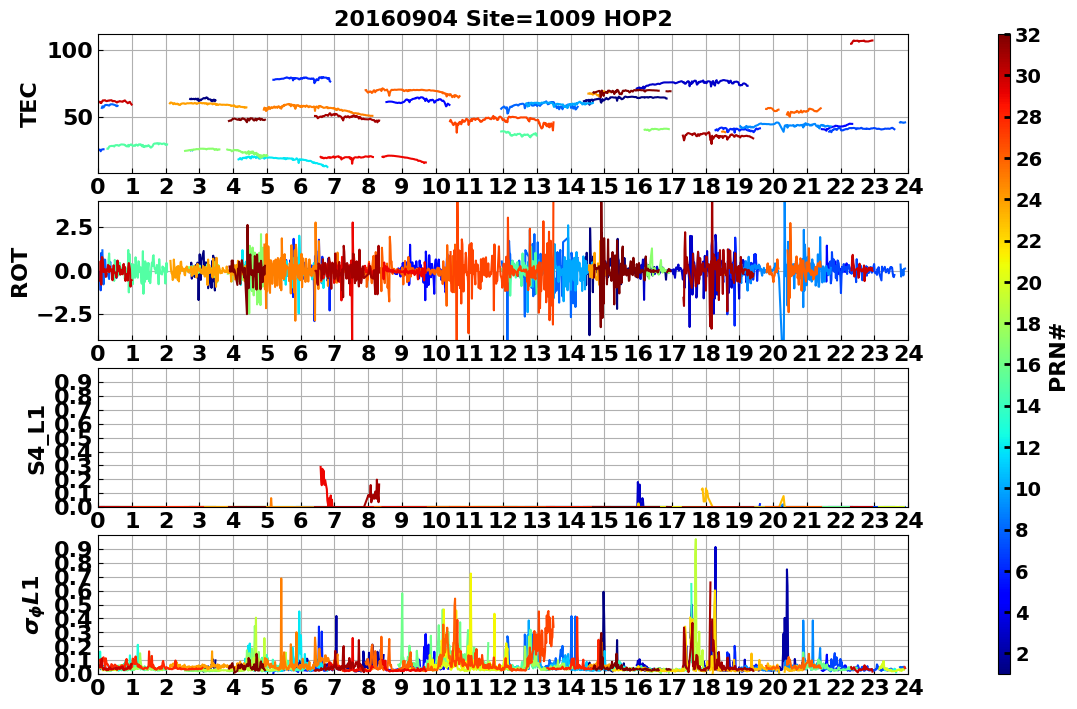1077x709 pixels.
Task: Click the colorbar tick label 24
Action: pos(1028,200)
